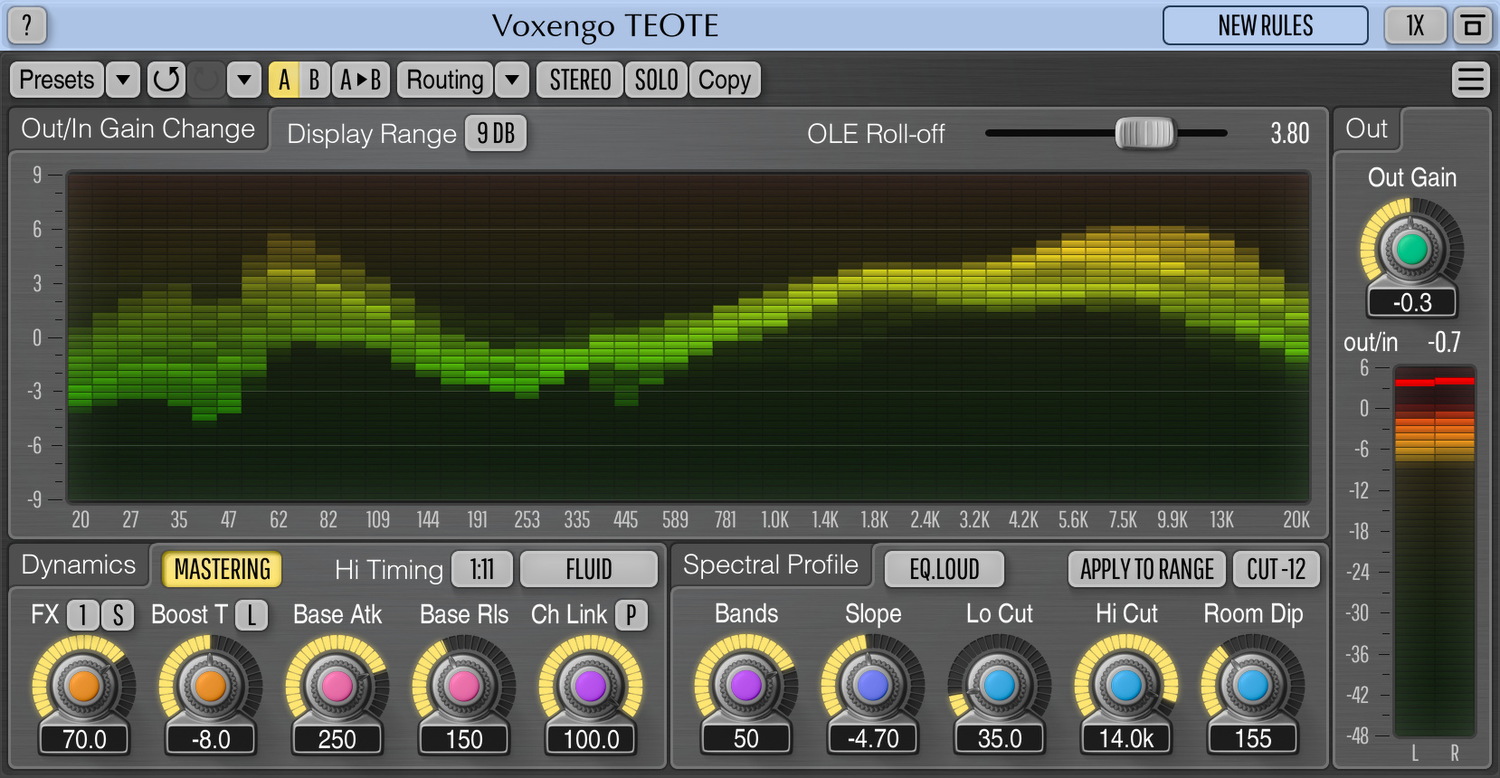Click the Hi Cut value field 14.0k

[x=1126, y=740]
